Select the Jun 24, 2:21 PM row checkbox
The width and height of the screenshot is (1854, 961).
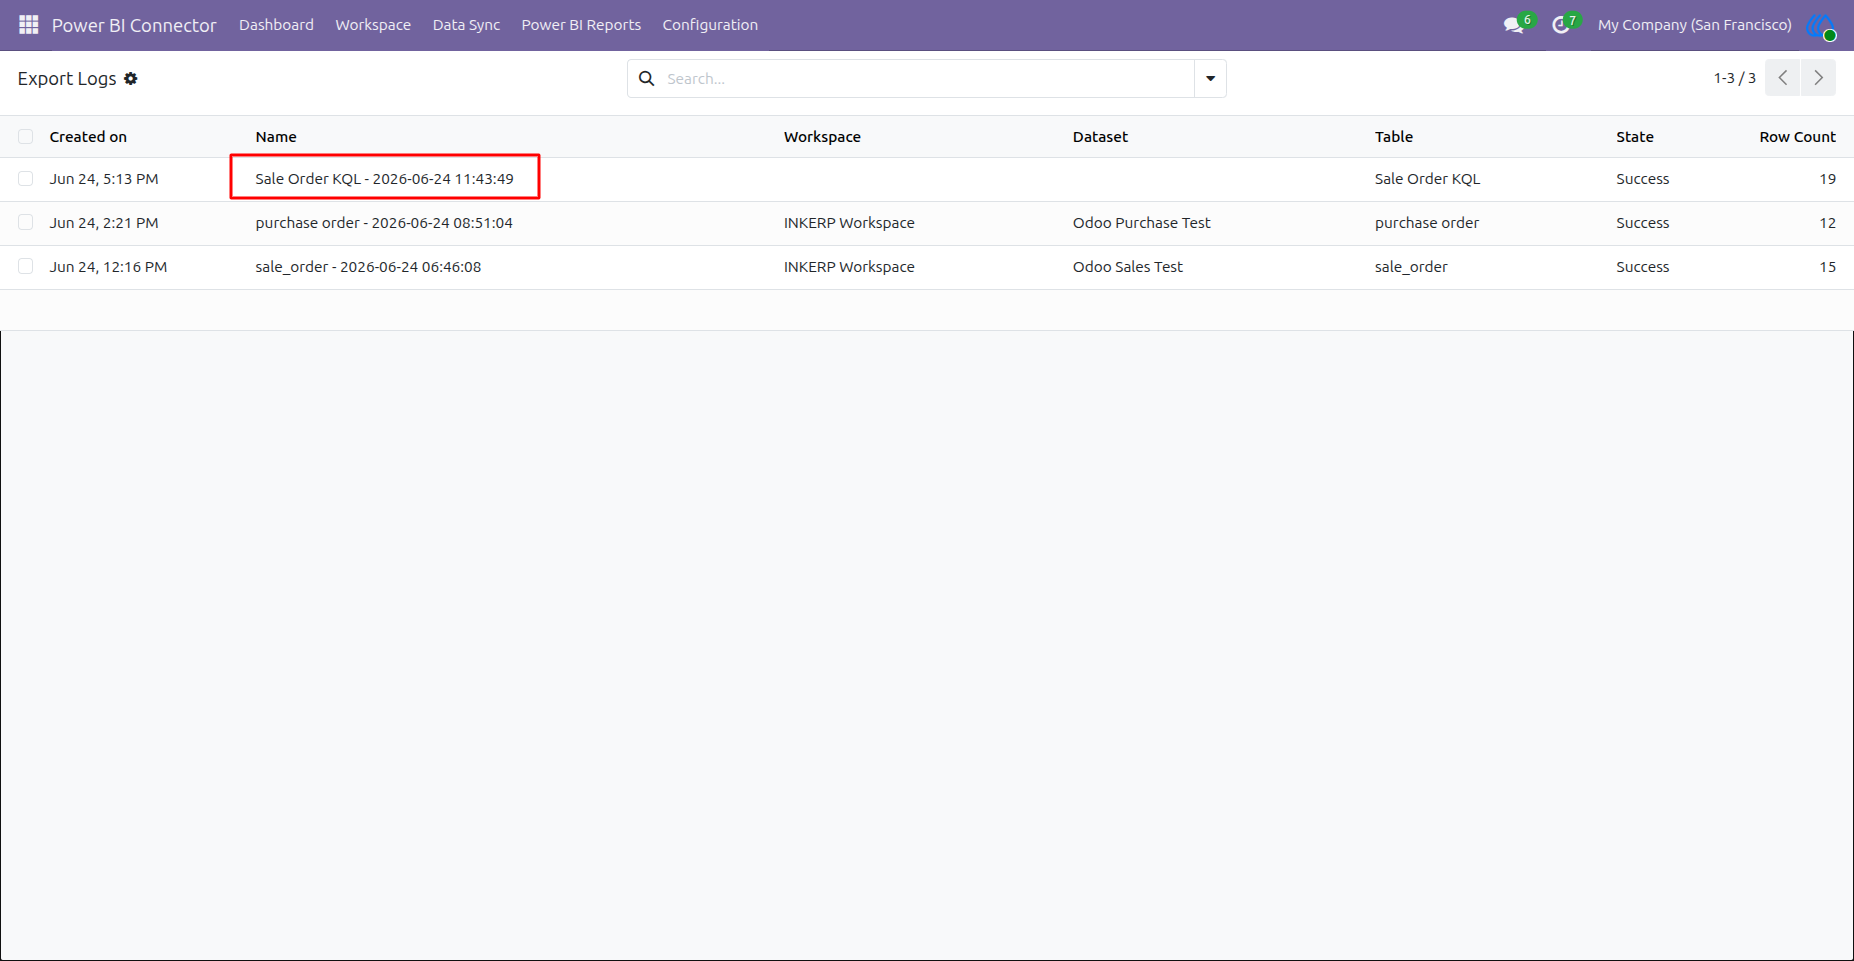(26, 223)
